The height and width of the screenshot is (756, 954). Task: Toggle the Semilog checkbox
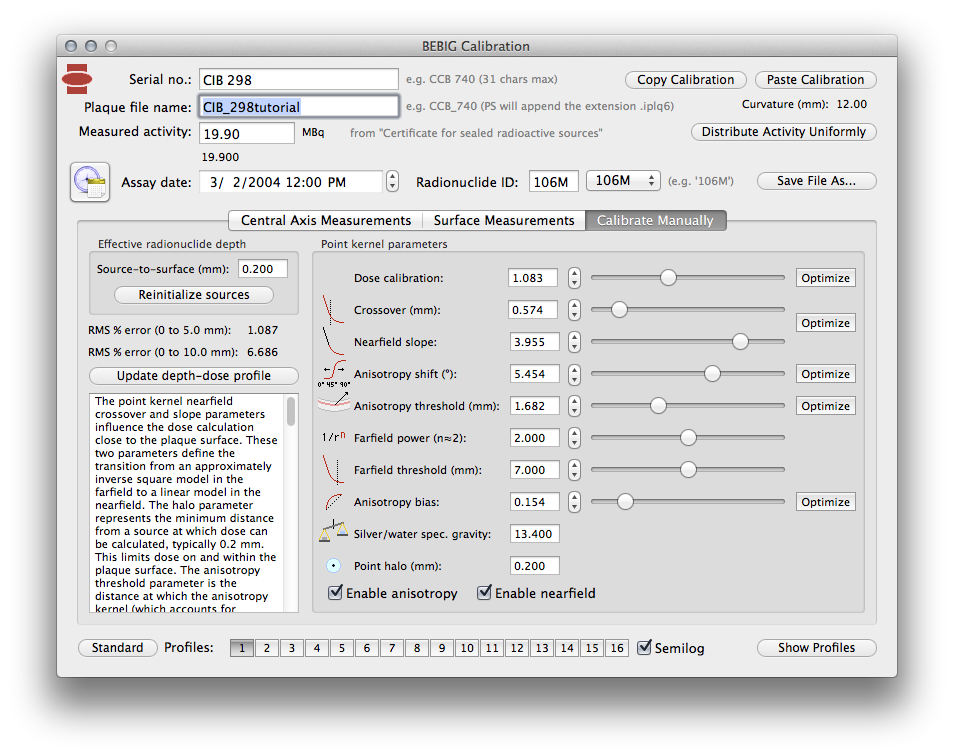click(x=645, y=647)
